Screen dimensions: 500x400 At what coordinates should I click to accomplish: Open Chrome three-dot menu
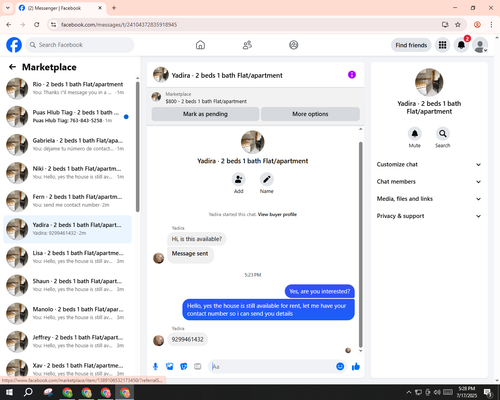(491, 25)
